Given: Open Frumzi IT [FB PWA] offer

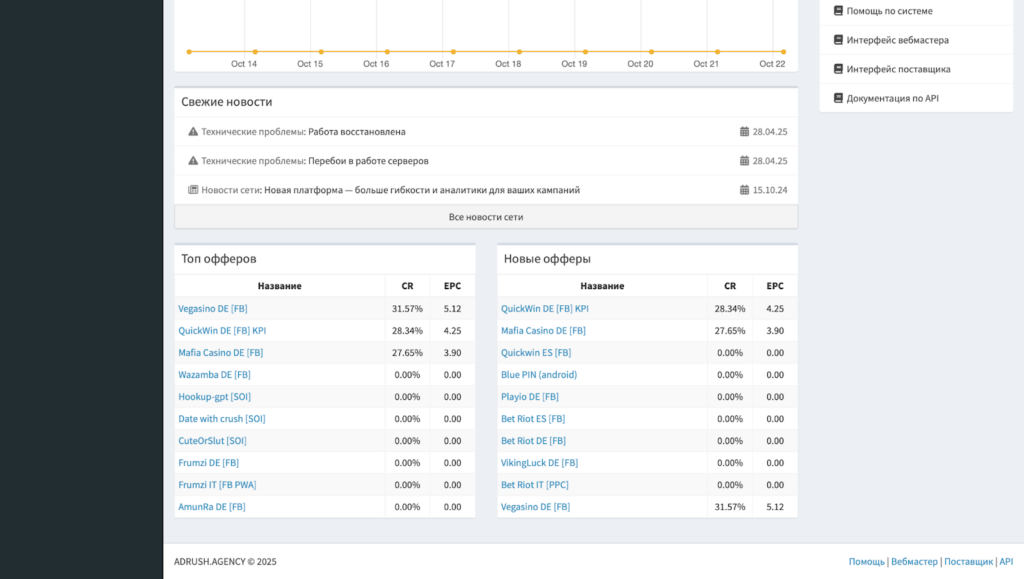Looking at the screenshot, I should click(217, 484).
